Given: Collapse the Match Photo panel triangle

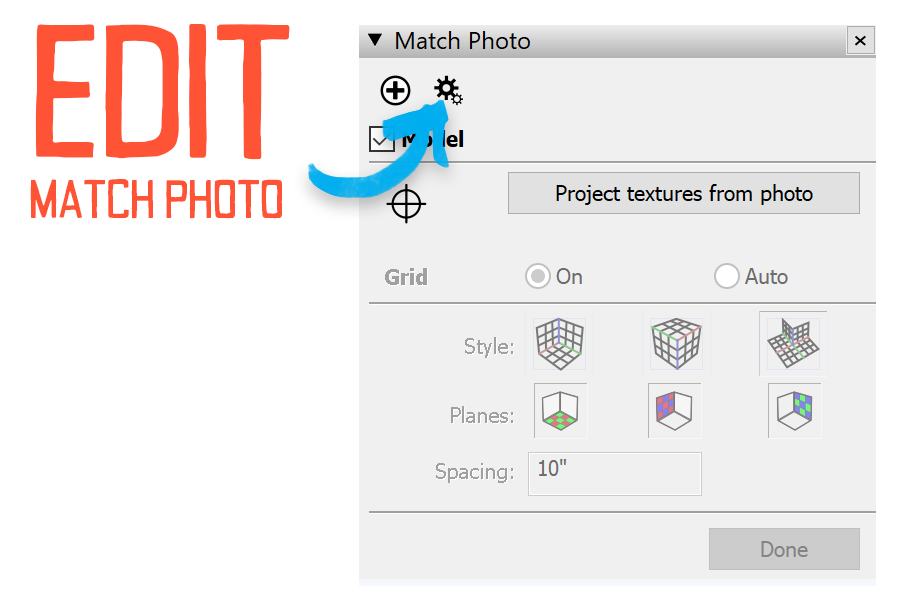Looking at the screenshot, I should [375, 41].
